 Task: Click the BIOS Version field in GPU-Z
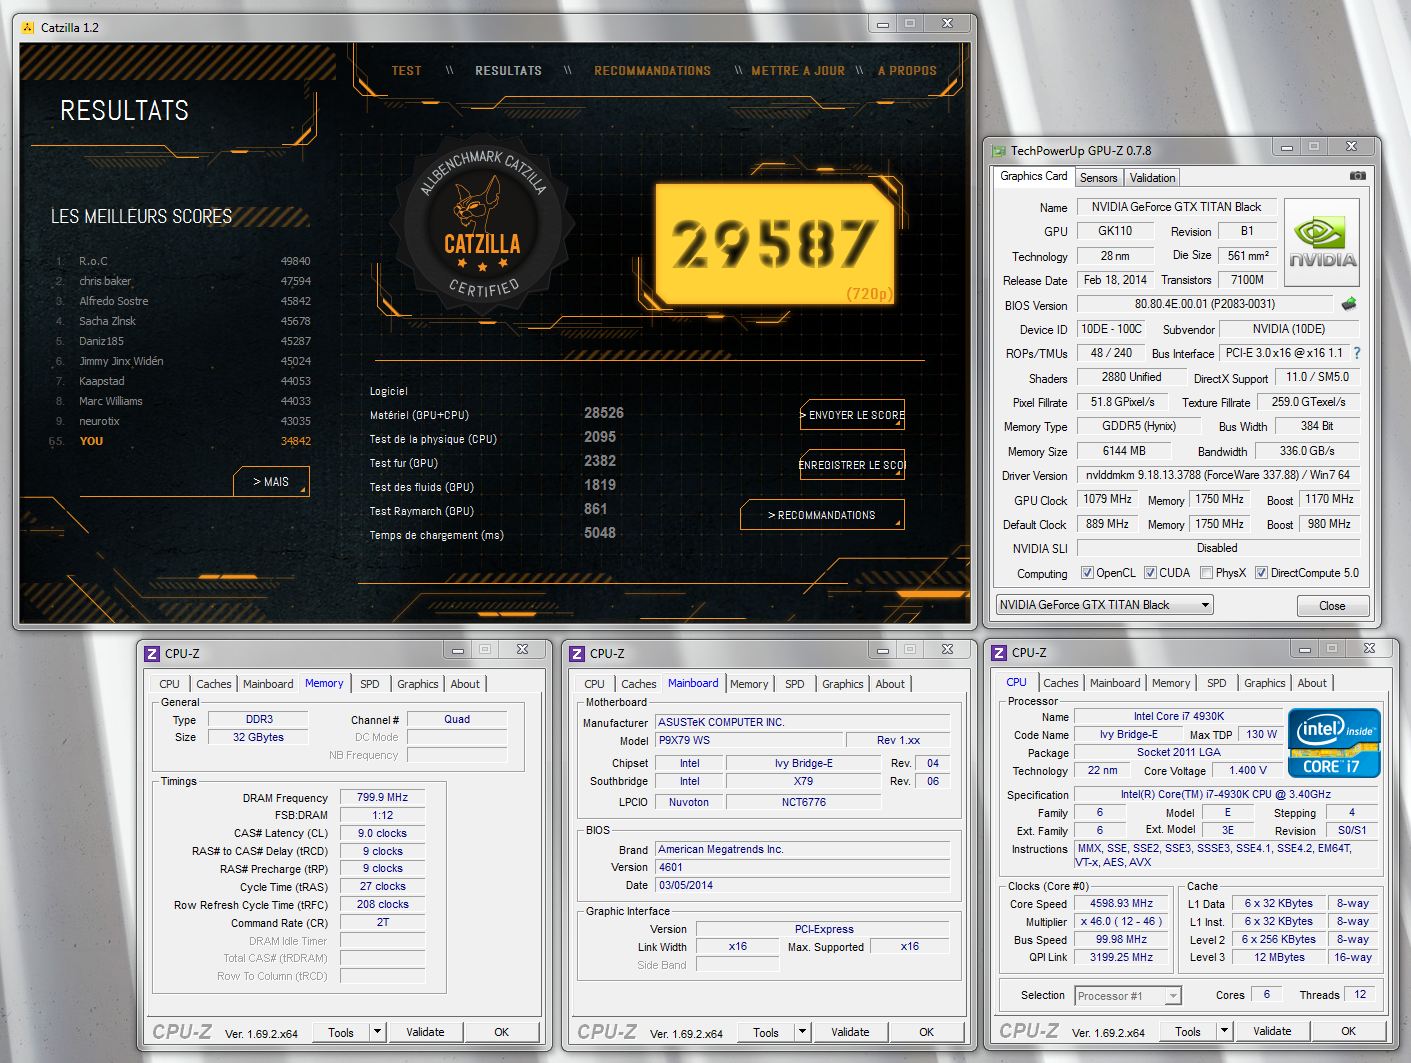click(1204, 304)
